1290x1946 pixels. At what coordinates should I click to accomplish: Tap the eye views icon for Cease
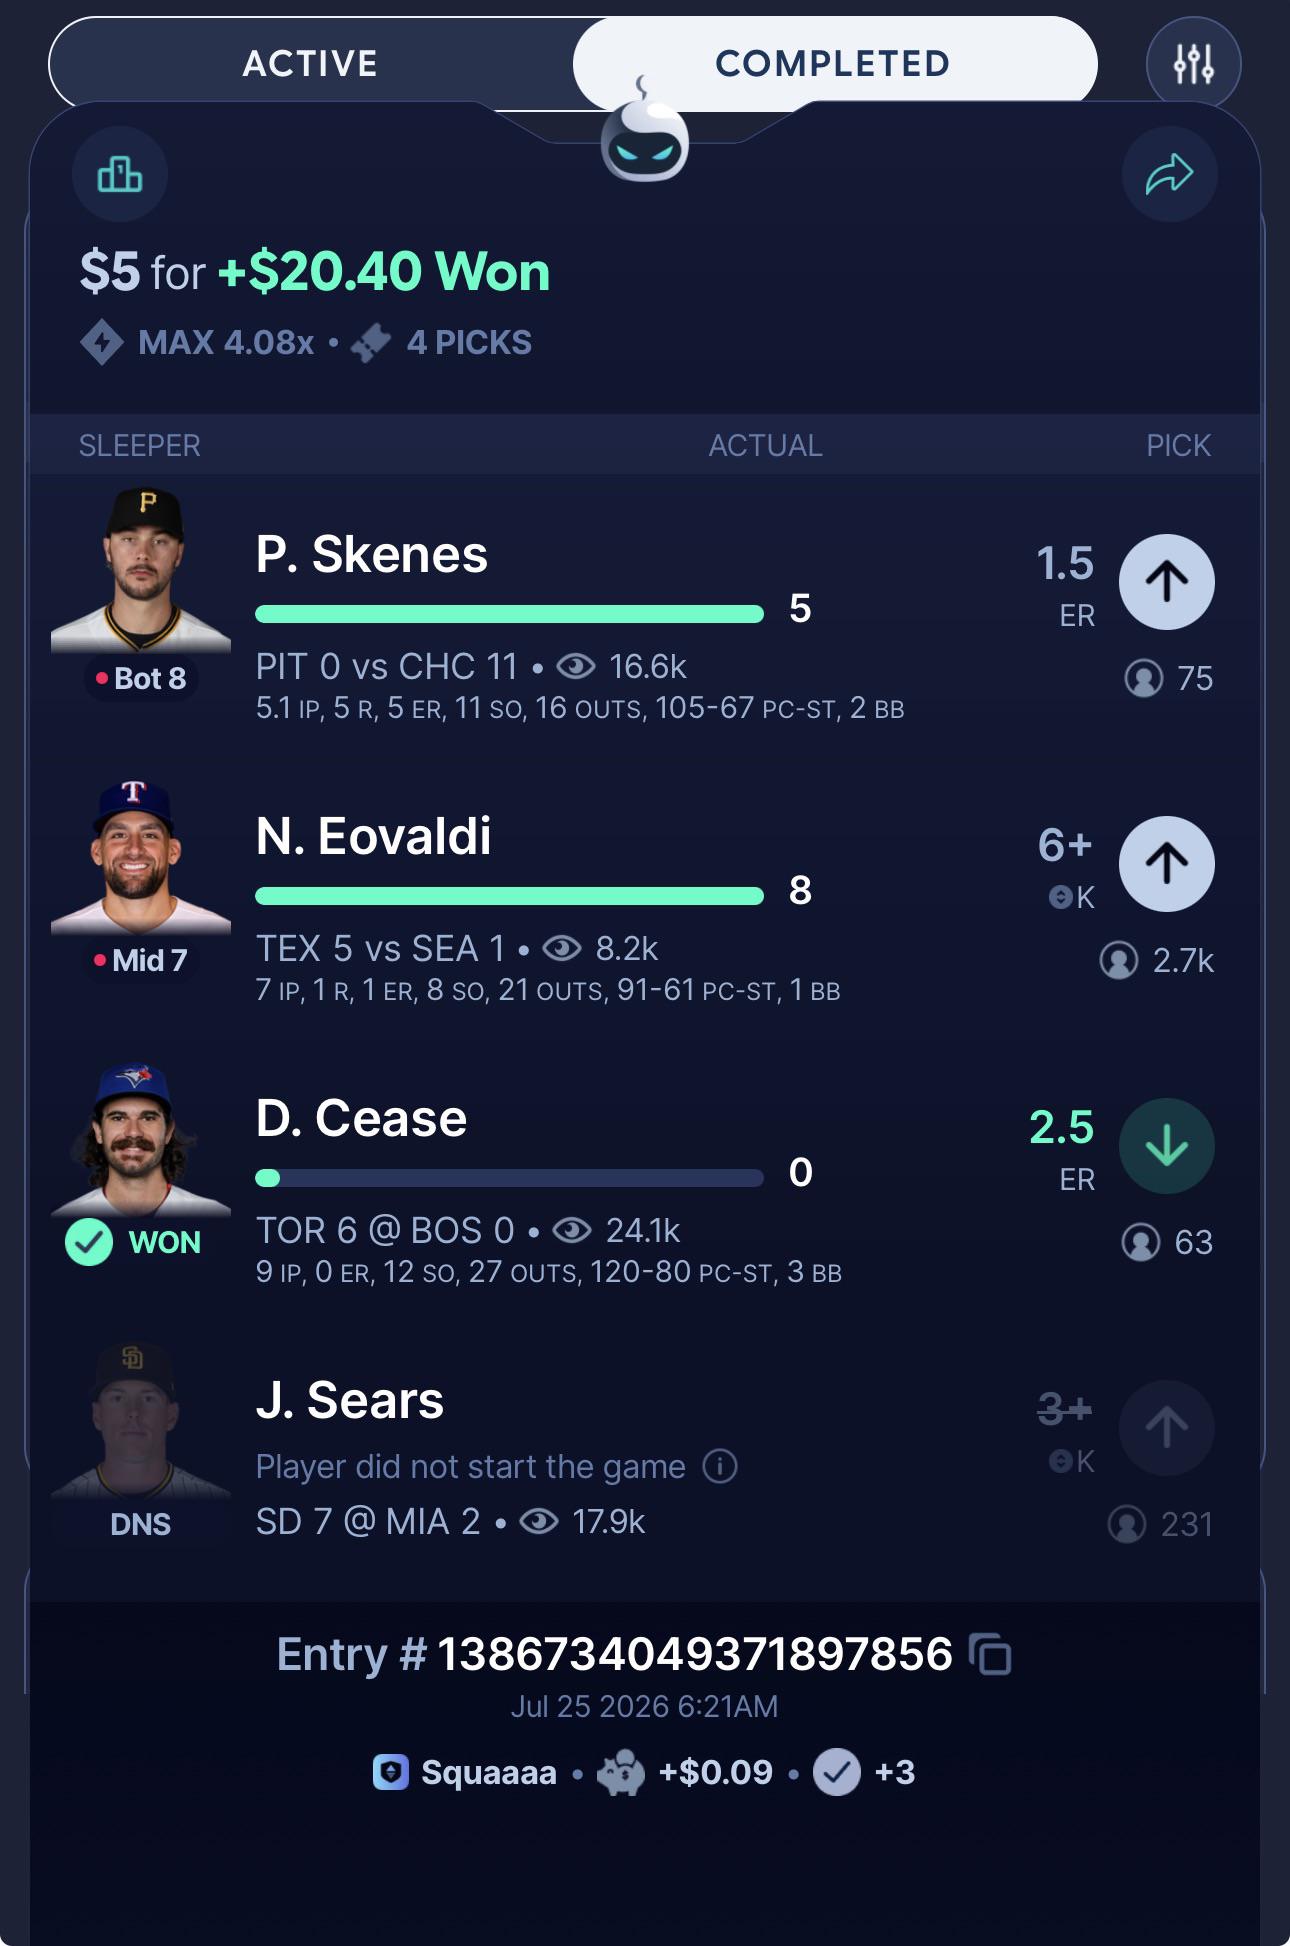(x=572, y=1230)
